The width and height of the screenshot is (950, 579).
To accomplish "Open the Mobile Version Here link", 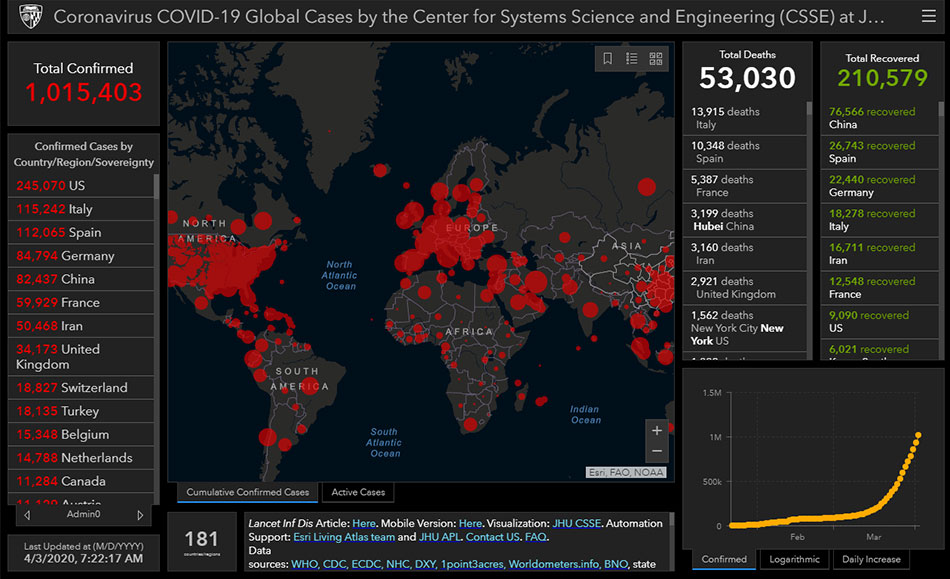I will [470, 523].
